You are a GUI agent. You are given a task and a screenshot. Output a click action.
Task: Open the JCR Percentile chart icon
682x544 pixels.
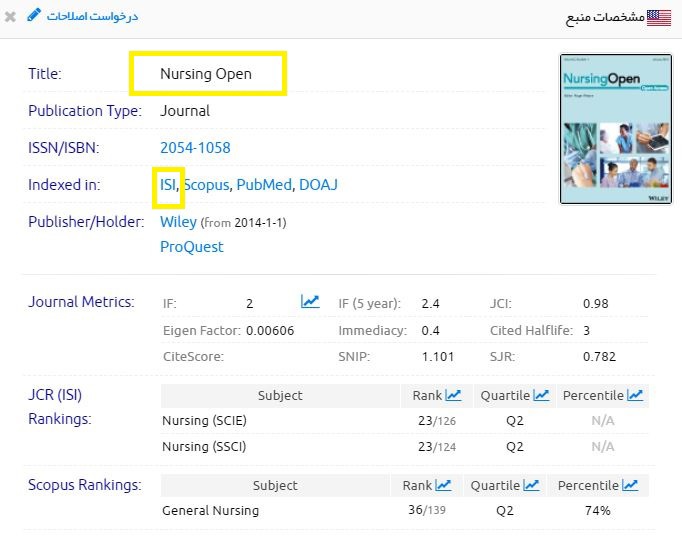[x=634, y=396]
